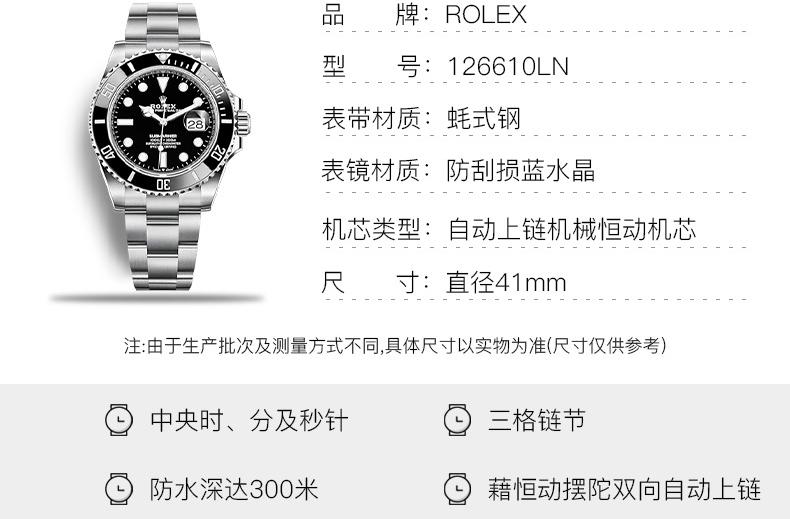Click the size value 直径41mm

(506, 282)
